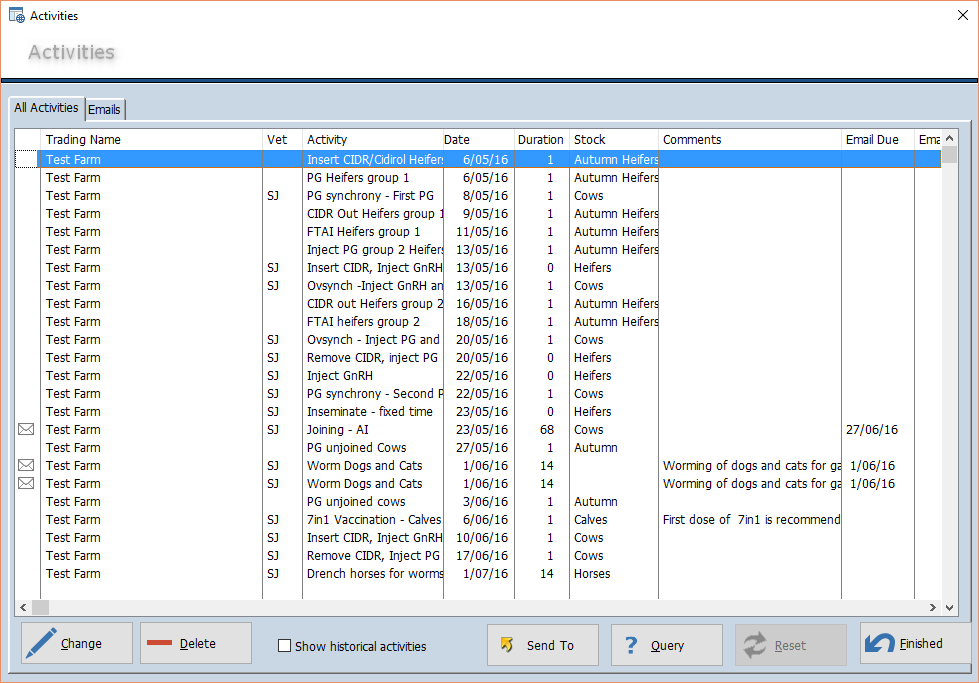Switch to the Emails tab

pos(104,109)
